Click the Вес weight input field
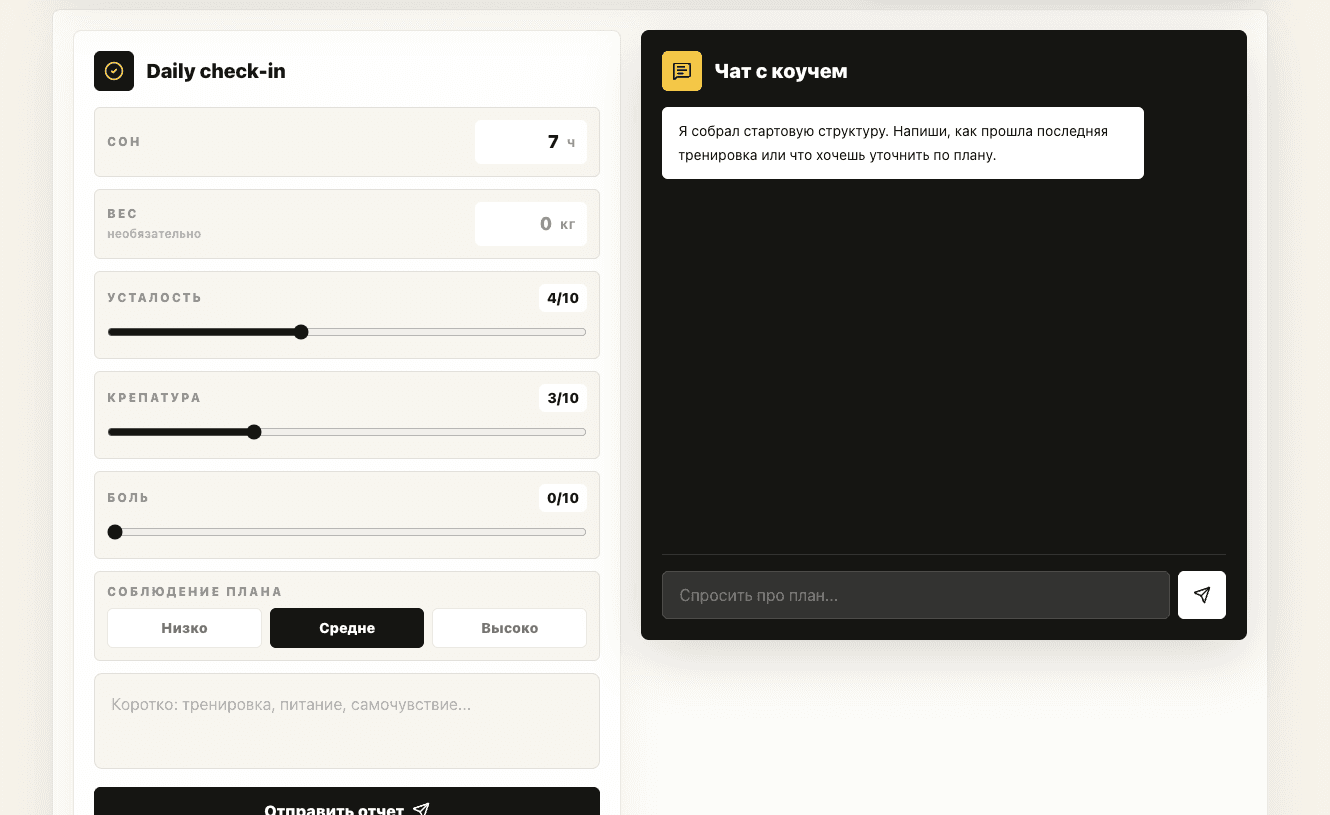This screenshot has height=815, width=1330. [x=531, y=224]
